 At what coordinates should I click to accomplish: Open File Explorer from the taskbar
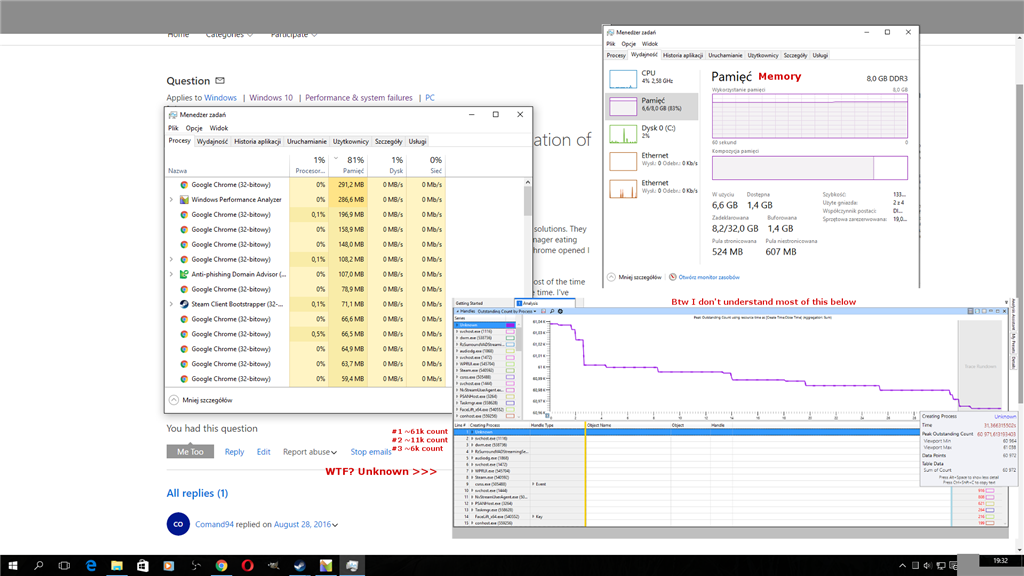[x=117, y=566]
